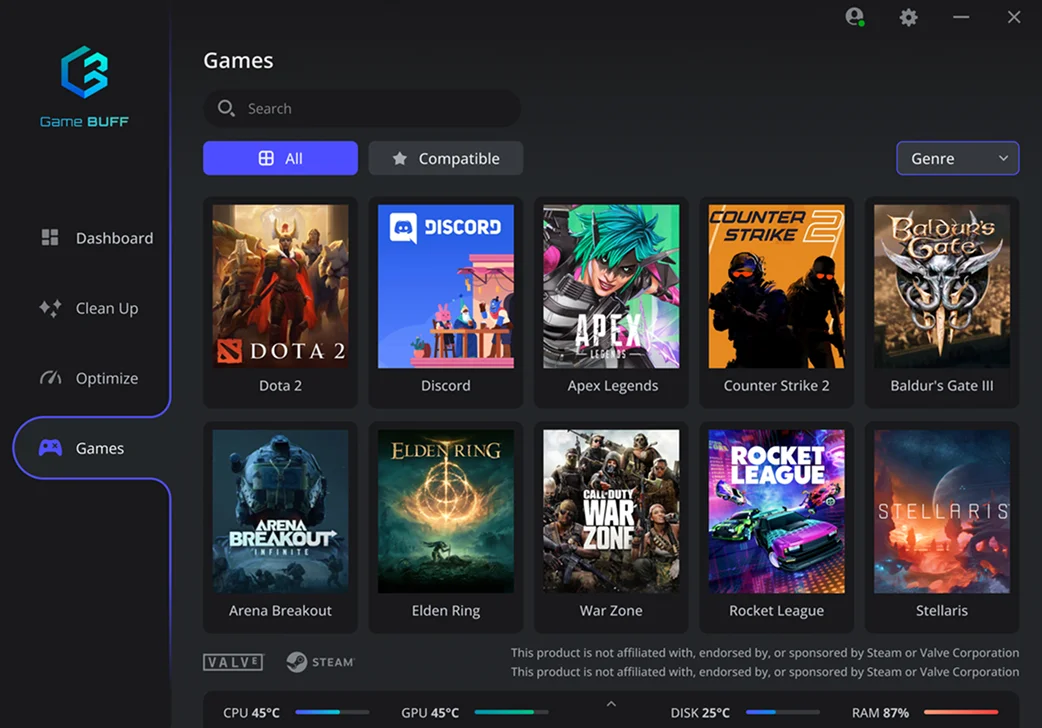Open the Stellaris cover art
The image size is (1042, 728).
[x=942, y=511]
